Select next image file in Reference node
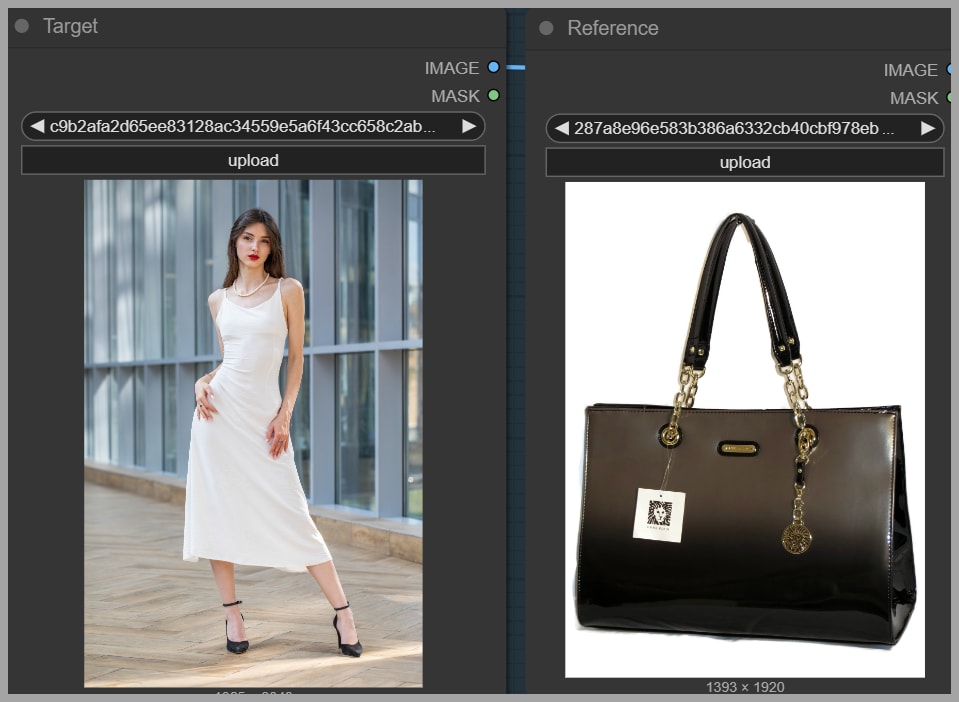 (x=928, y=128)
